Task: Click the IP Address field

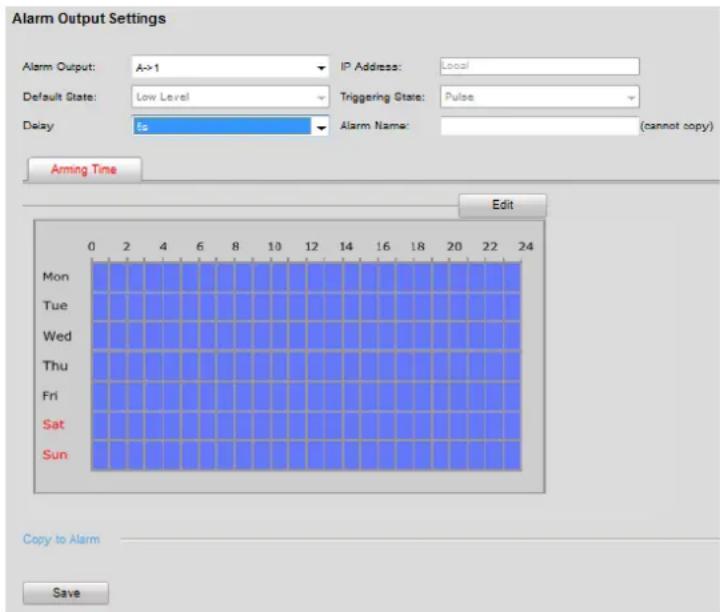Action: point(540,66)
